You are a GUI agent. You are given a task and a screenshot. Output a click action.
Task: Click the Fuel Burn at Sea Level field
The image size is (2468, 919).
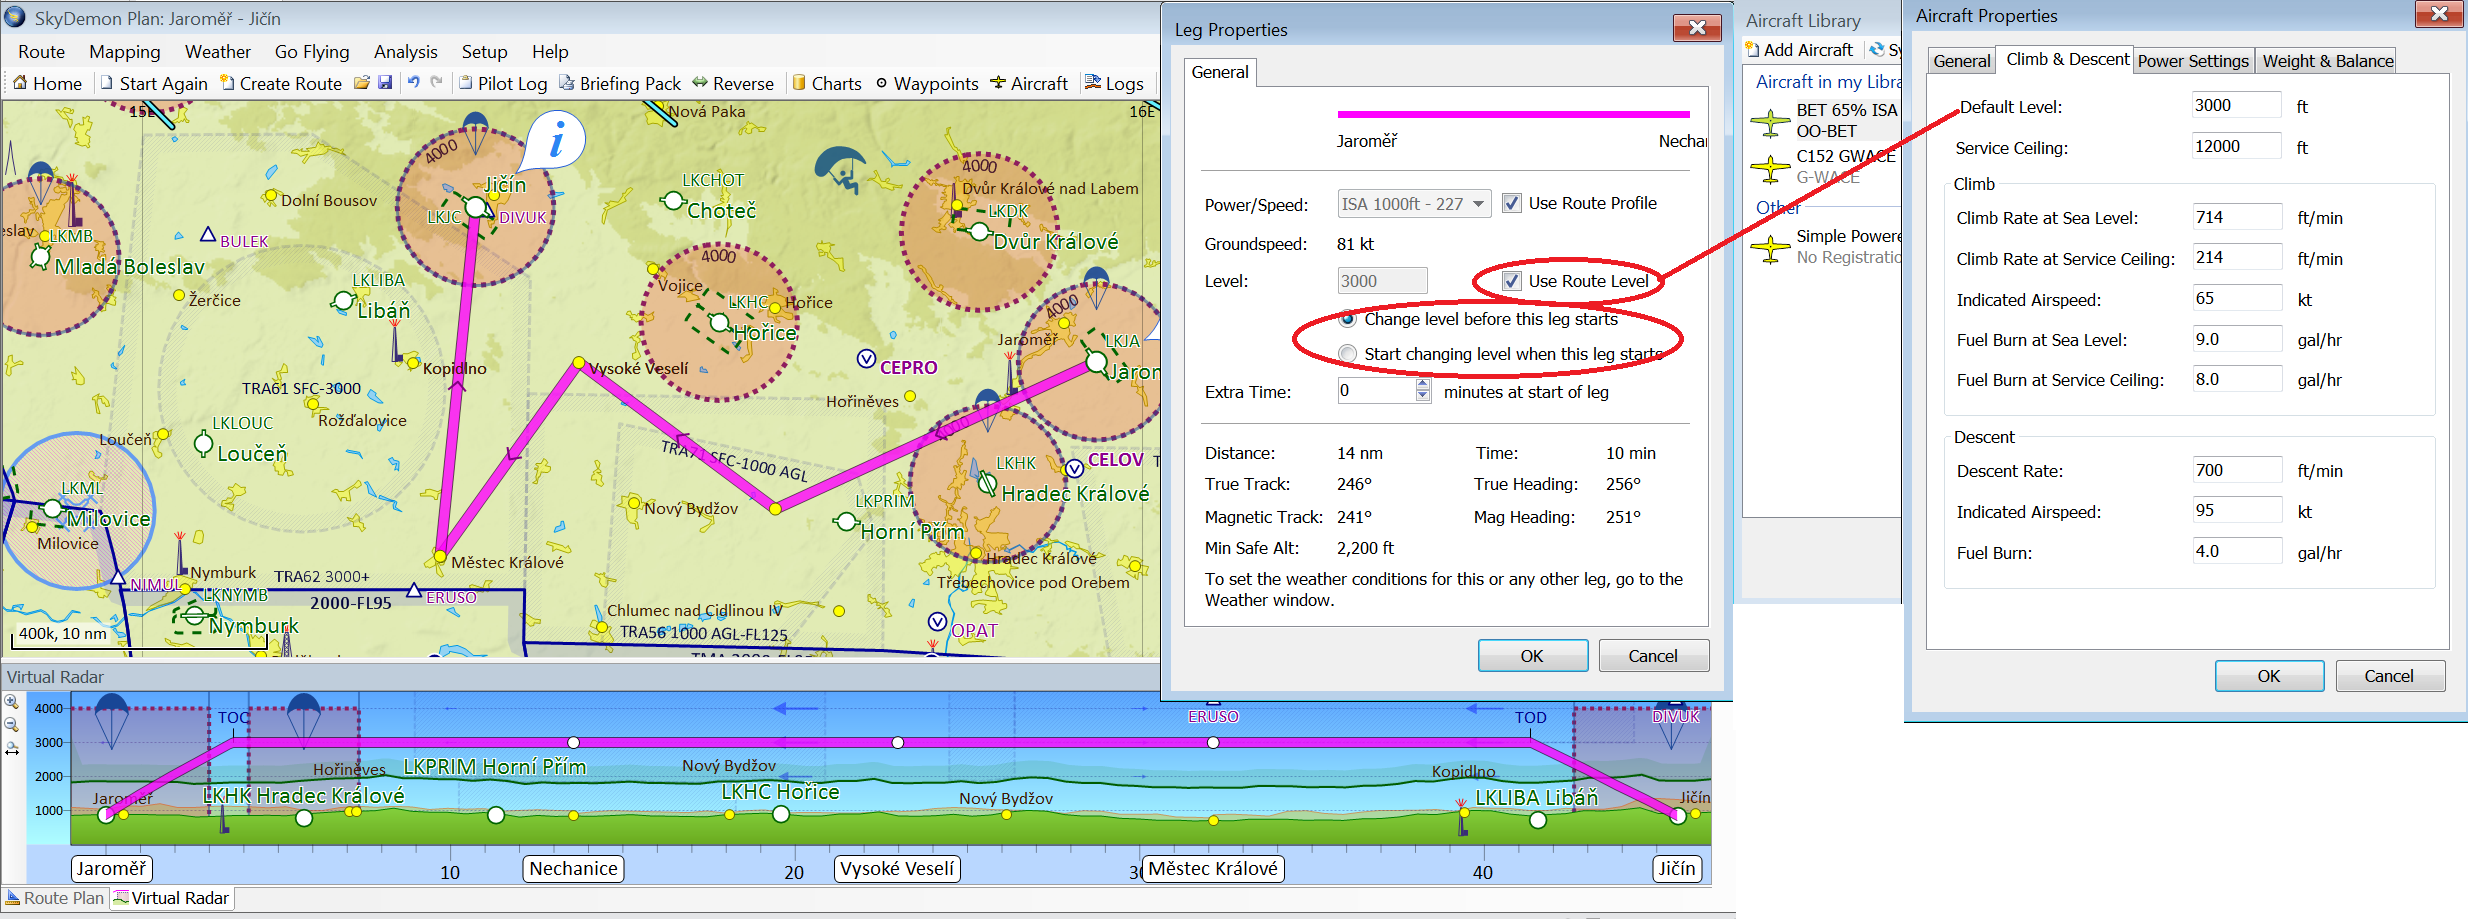point(2238,339)
